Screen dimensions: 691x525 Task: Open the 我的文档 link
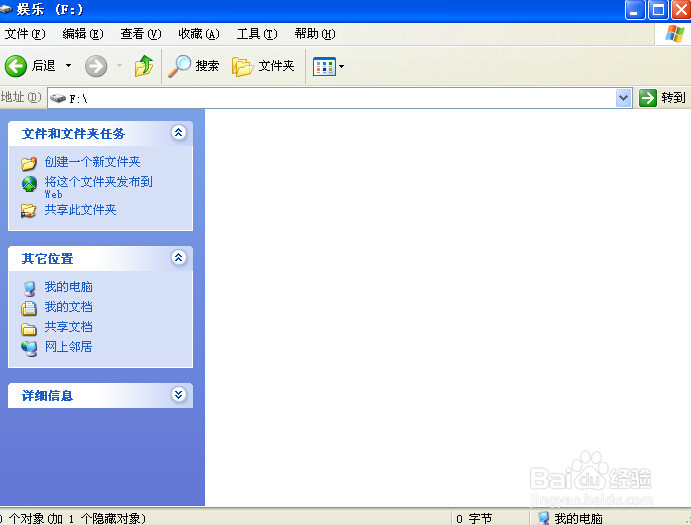coord(68,307)
